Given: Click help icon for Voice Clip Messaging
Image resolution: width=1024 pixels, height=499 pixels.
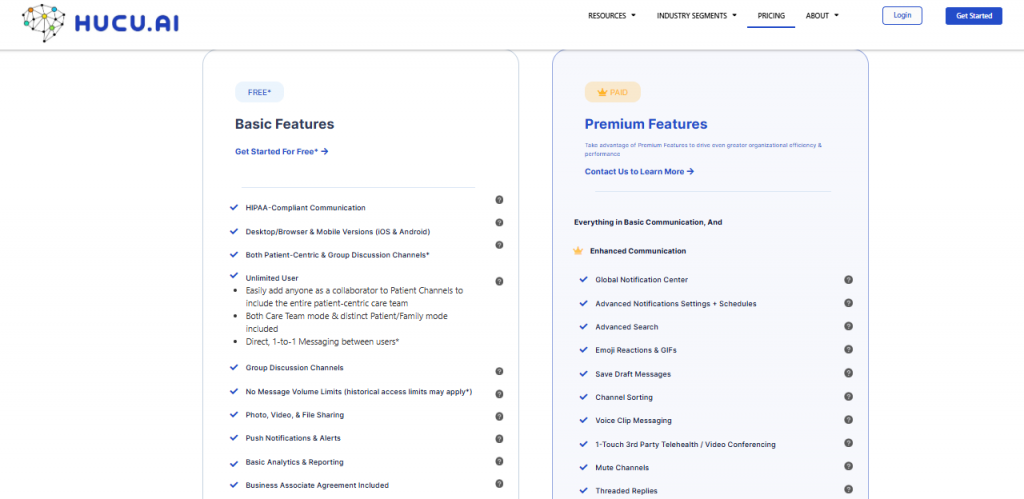Looking at the screenshot, I should (x=848, y=420).
